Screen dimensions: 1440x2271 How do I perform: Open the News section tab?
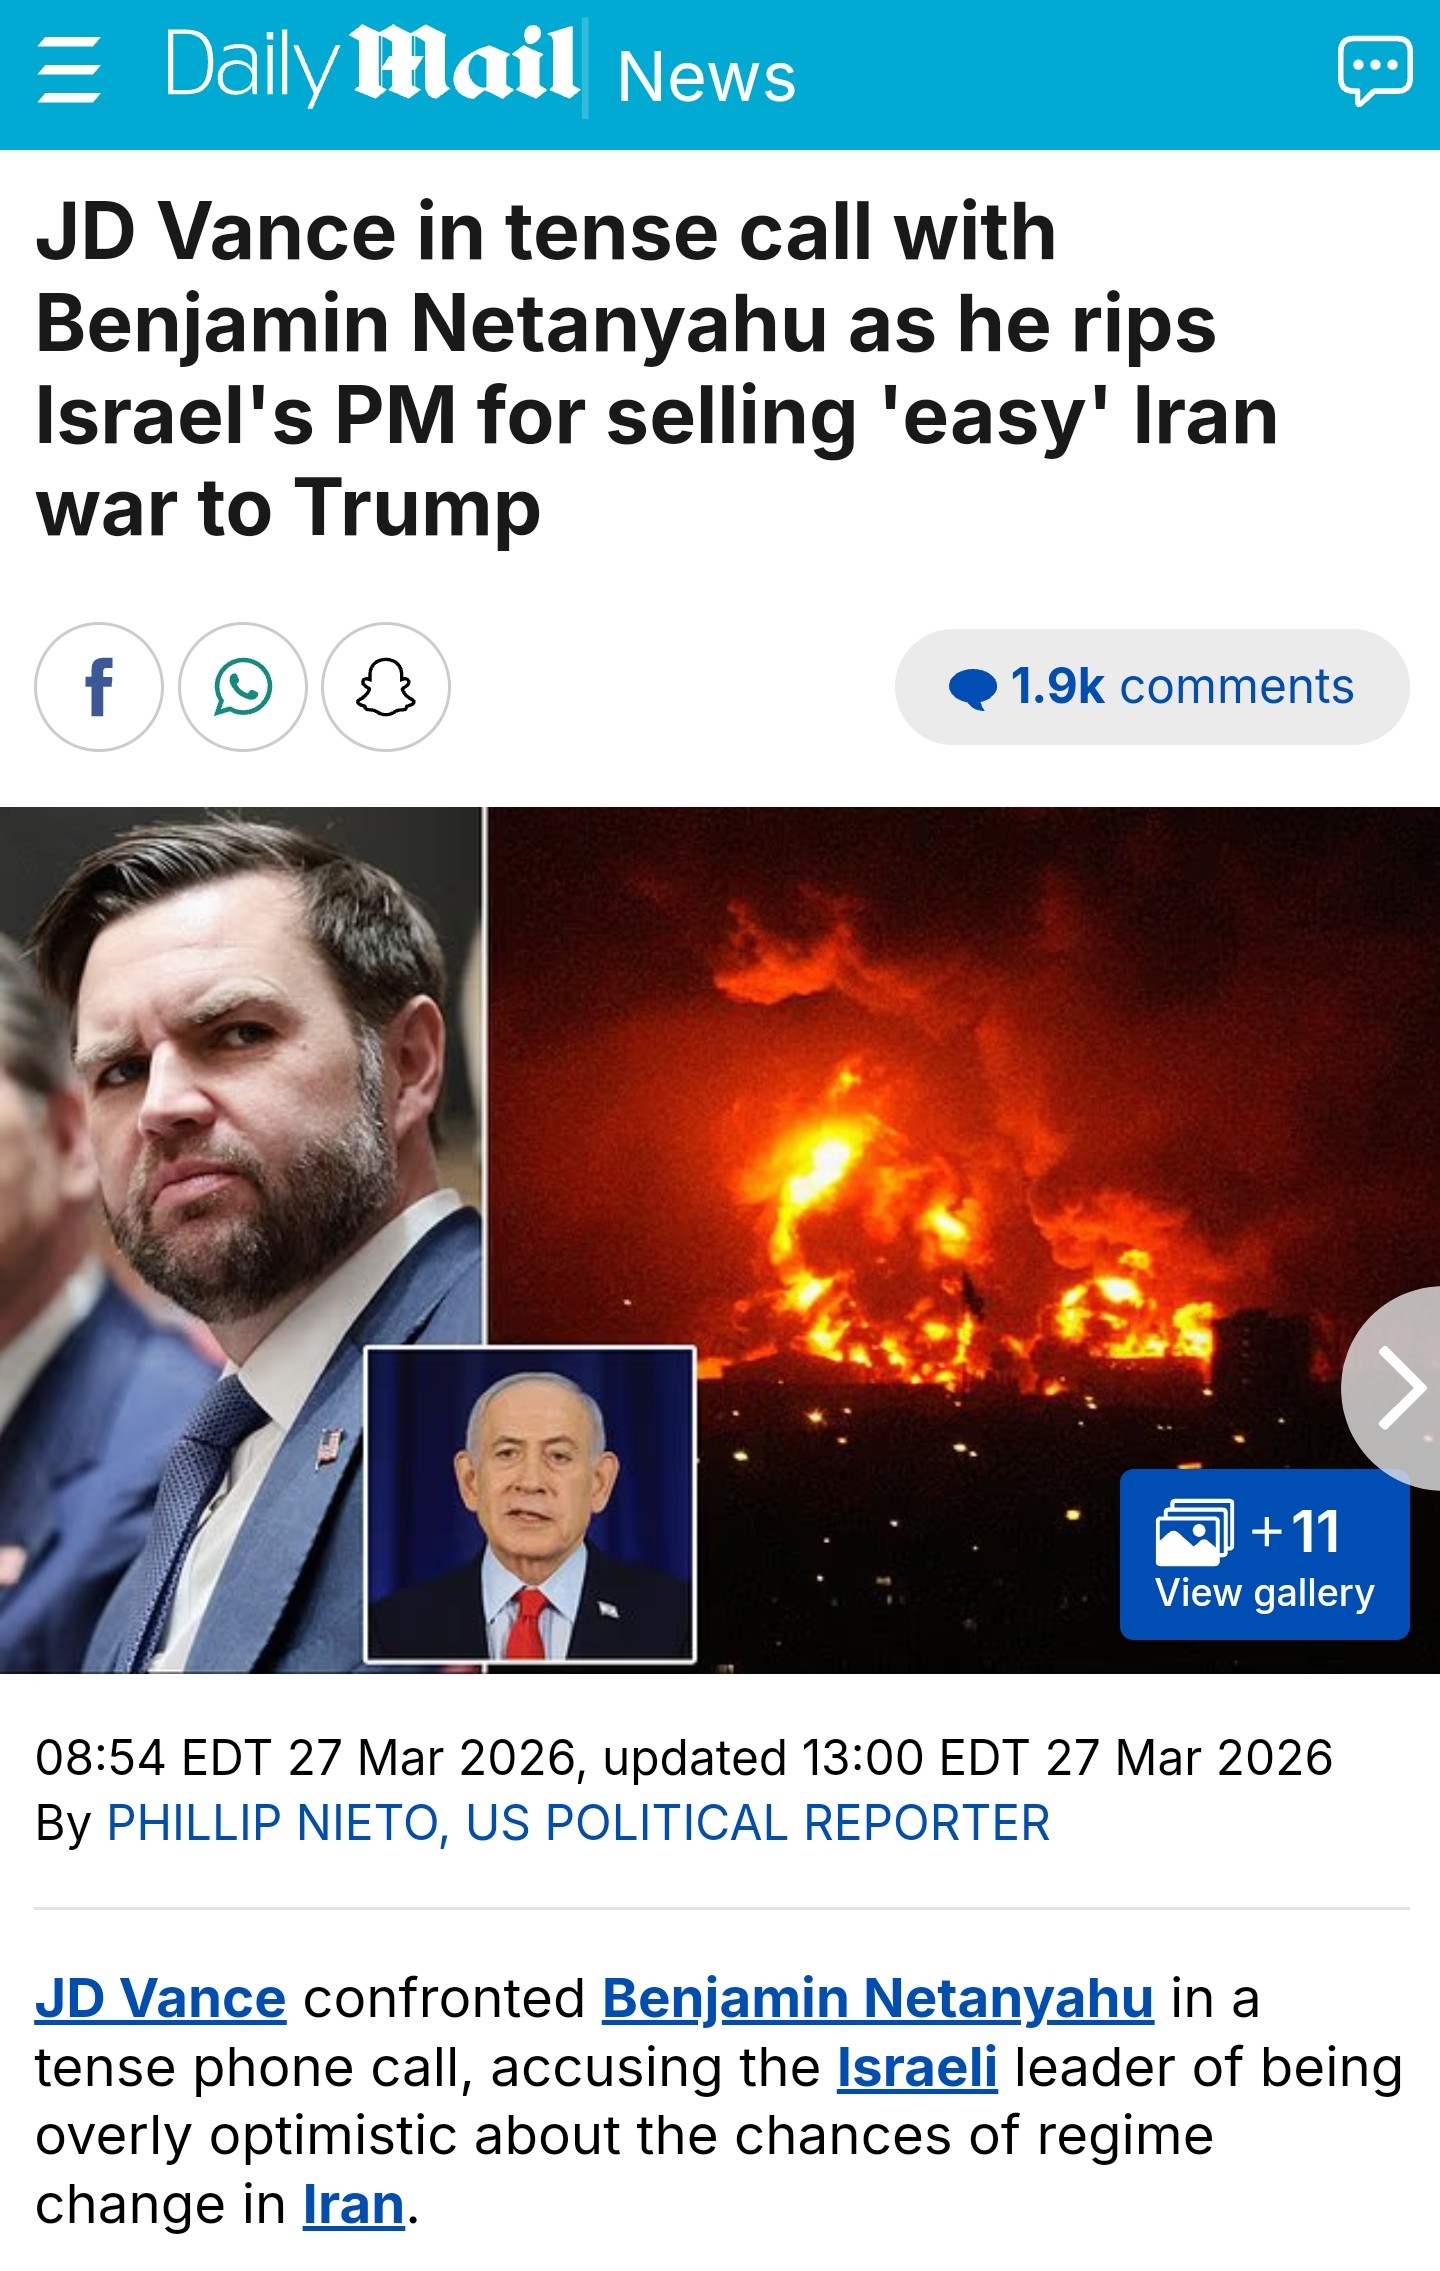706,76
